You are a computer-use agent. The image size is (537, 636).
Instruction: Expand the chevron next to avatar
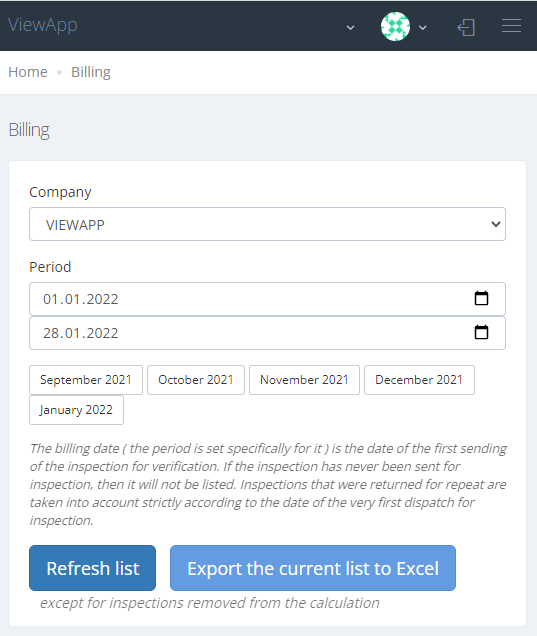423,28
